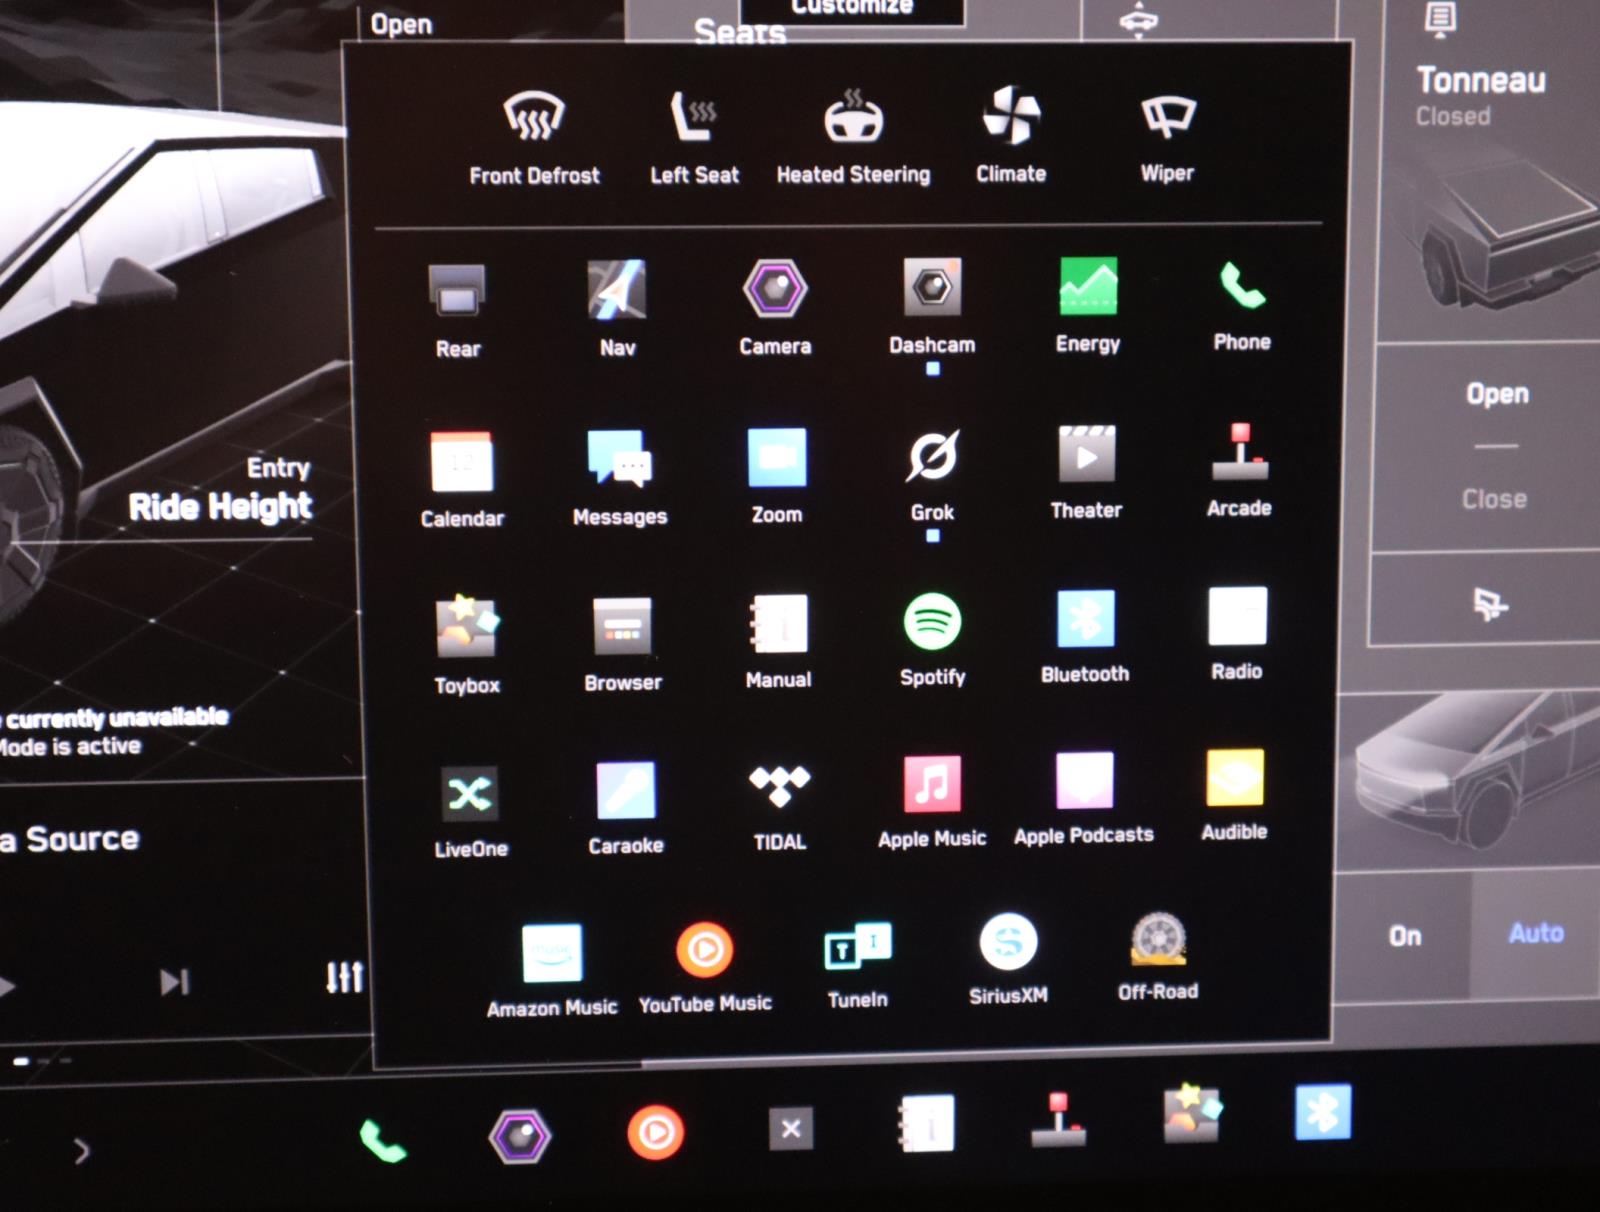Select the On mode option
1600x1212 pixels.
(x=1405, y=937)
